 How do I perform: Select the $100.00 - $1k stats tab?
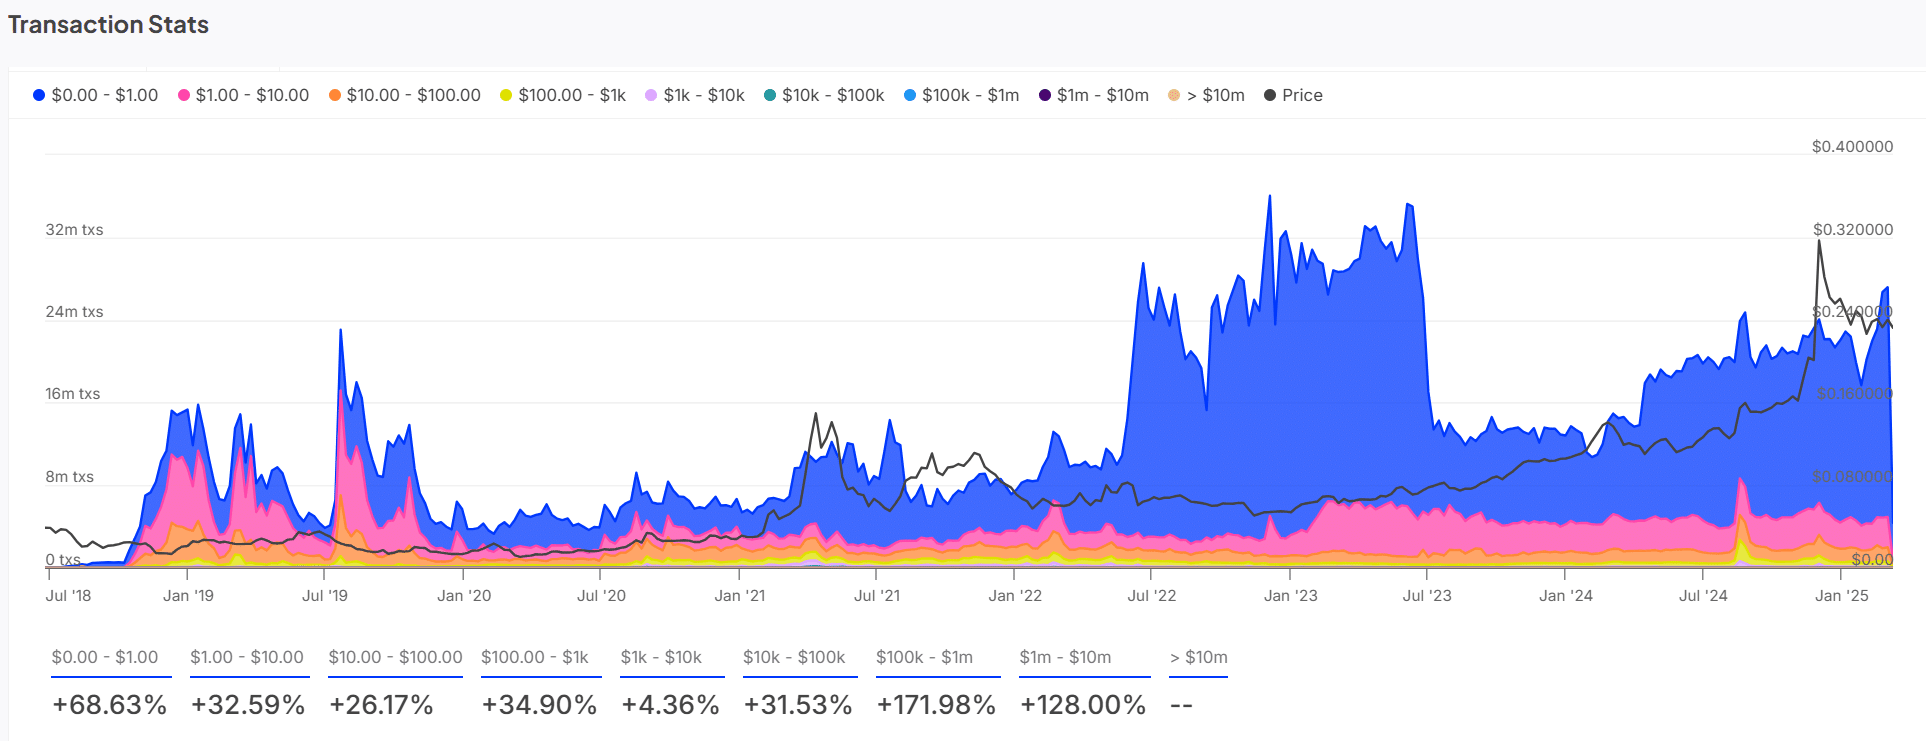[x=535, y=657]
